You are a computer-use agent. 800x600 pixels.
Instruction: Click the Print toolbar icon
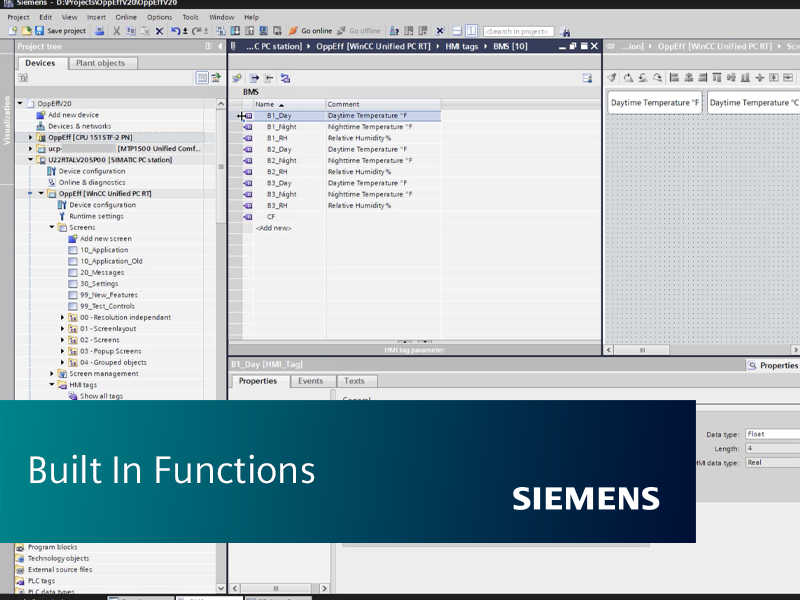[100, 31]
